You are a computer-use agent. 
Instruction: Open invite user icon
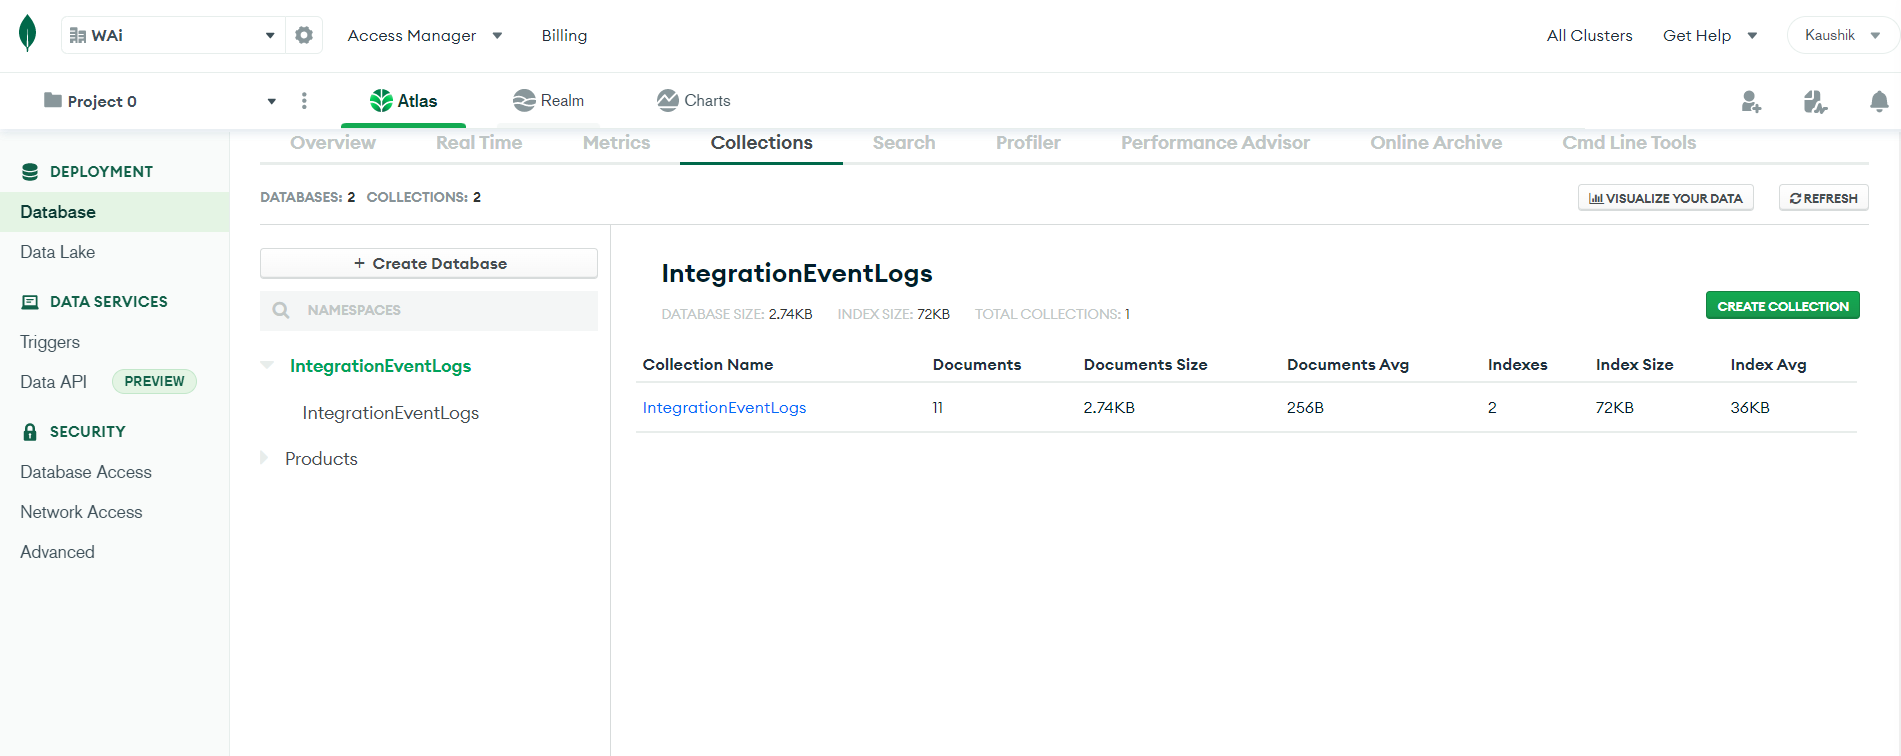(x=1751, y=101)
